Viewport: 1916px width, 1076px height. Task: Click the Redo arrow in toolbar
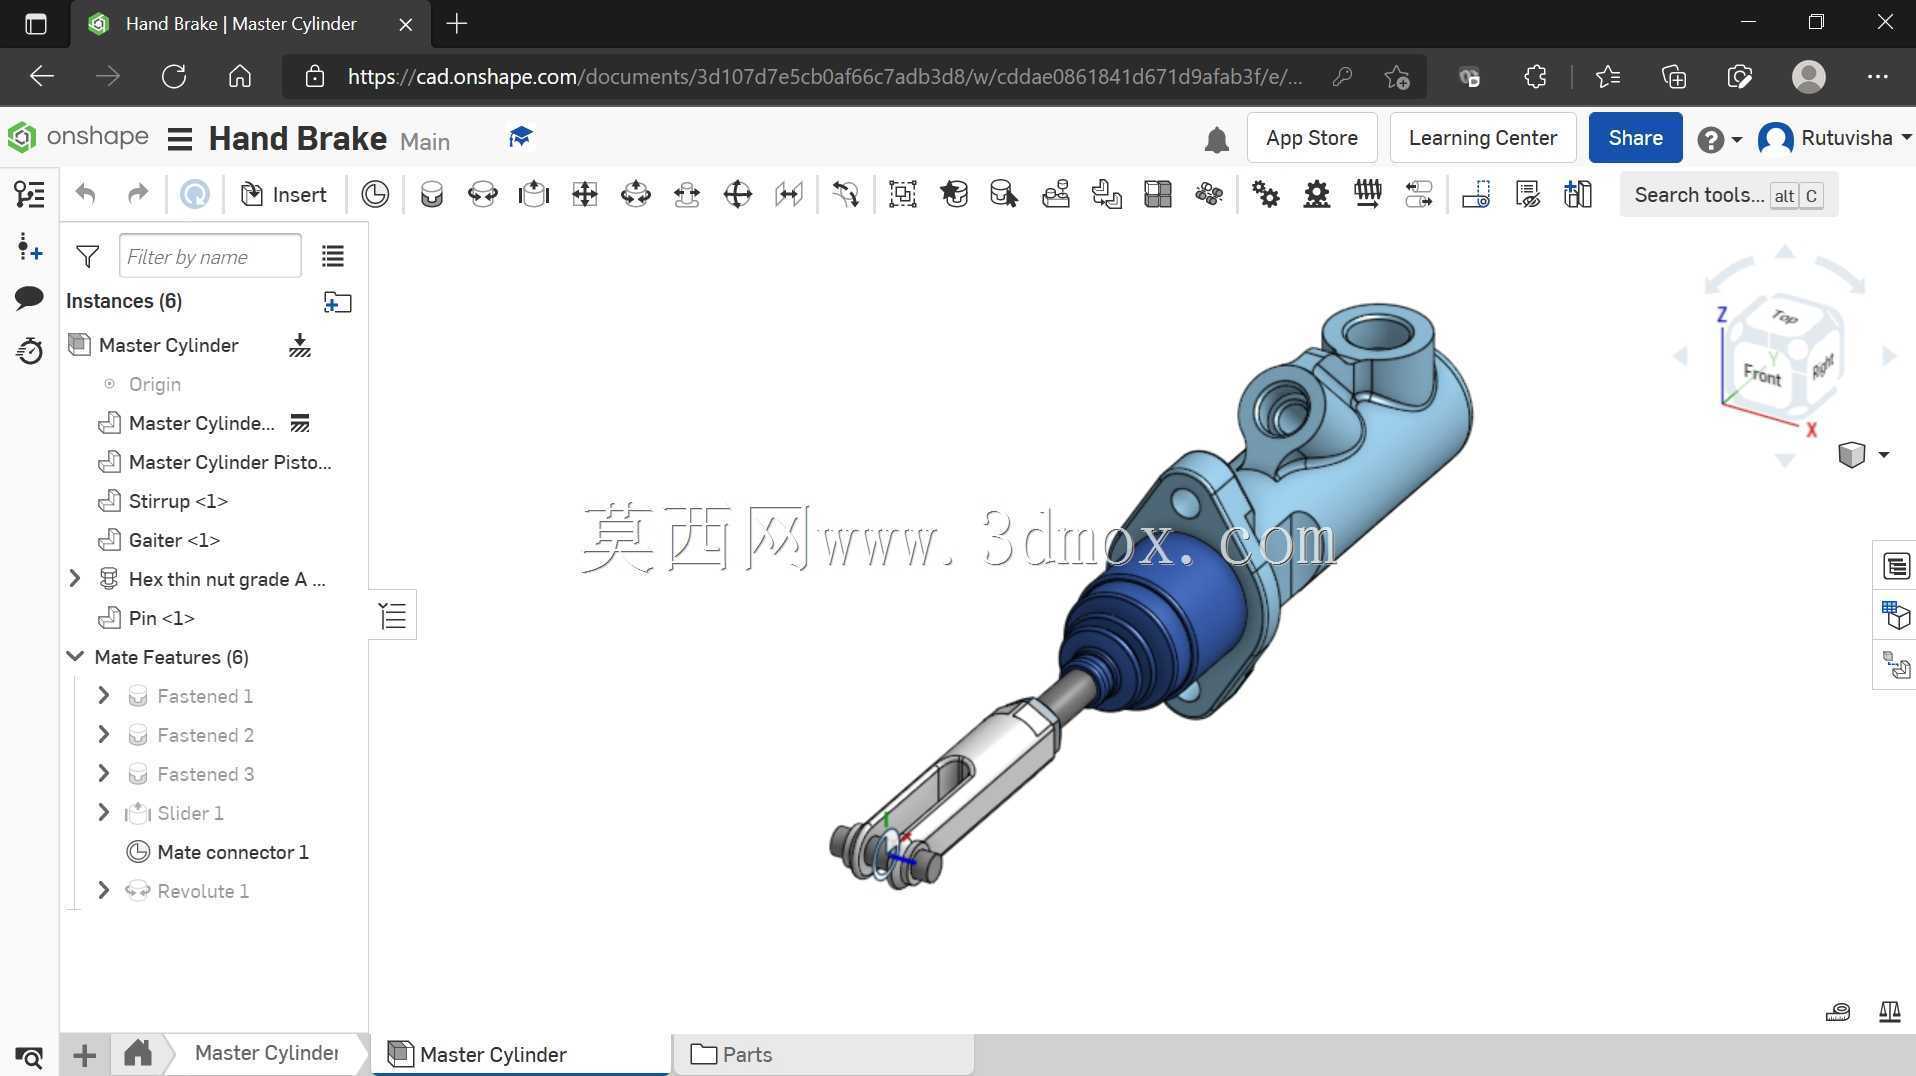click(138, 194)
